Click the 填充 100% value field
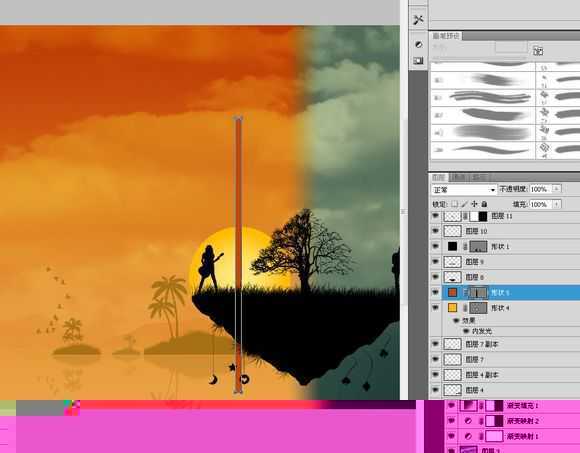580x453 pixels. pyautogui.click(x=540, y=204)
